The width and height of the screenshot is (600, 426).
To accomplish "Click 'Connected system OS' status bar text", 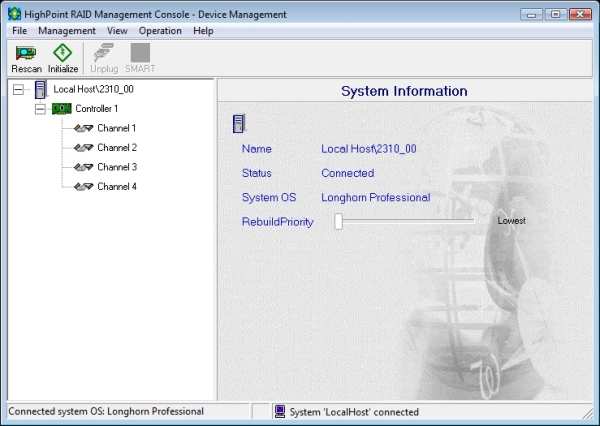I will click(x=106, y=411).
